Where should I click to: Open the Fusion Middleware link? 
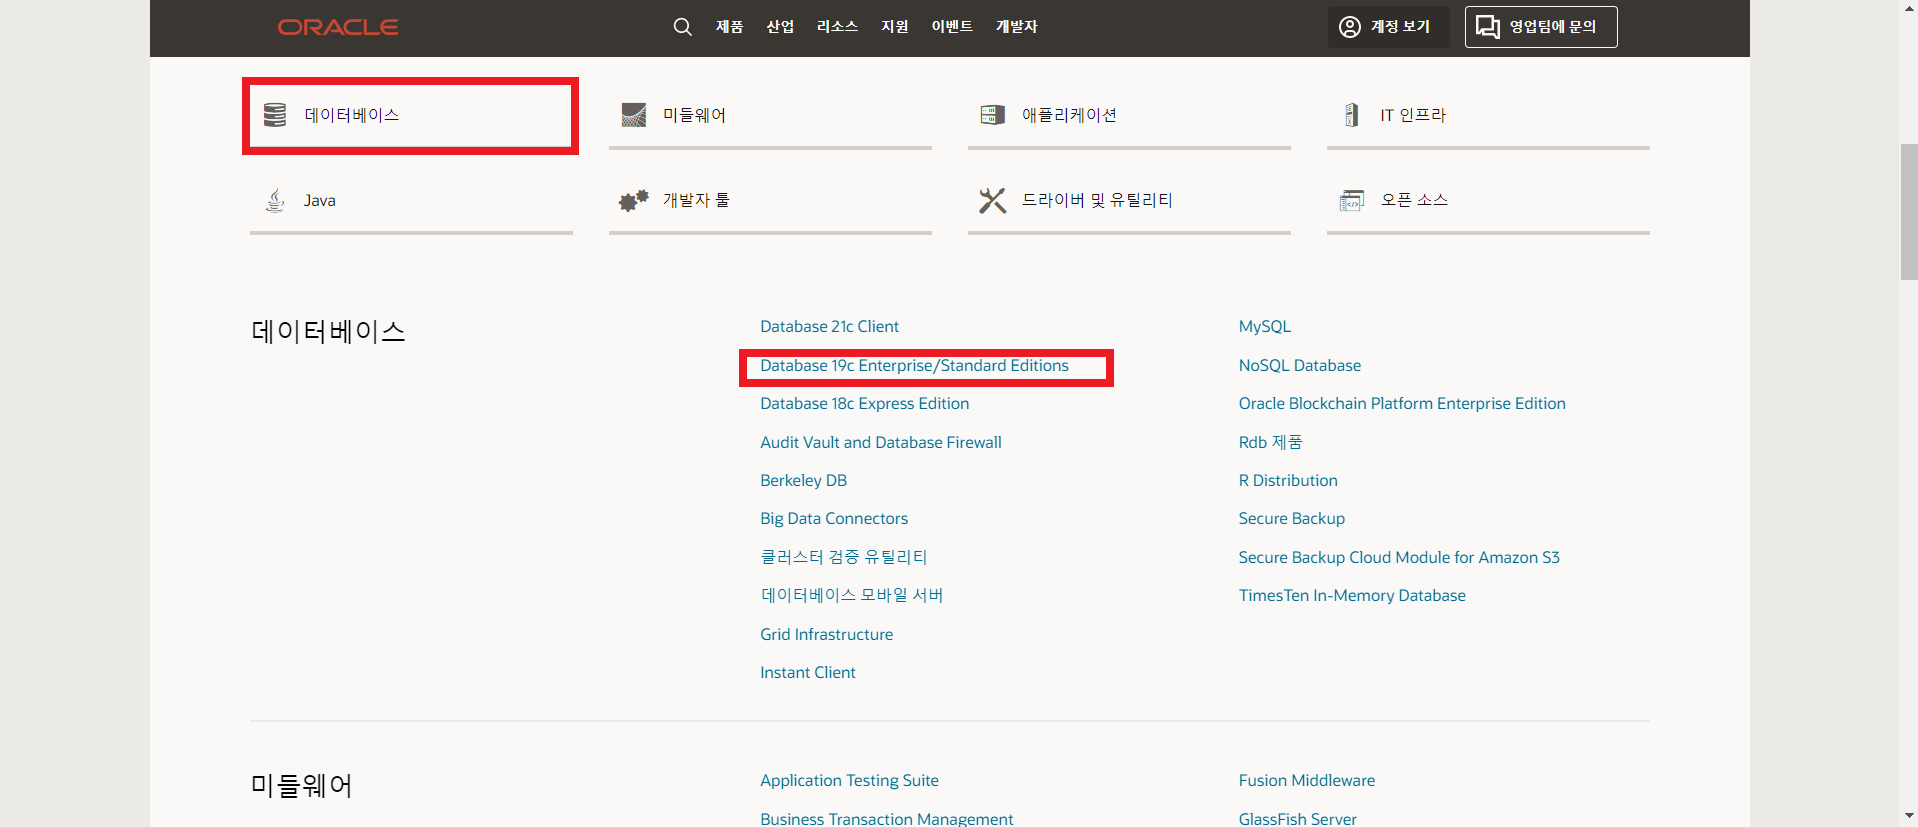(1306, 781)
